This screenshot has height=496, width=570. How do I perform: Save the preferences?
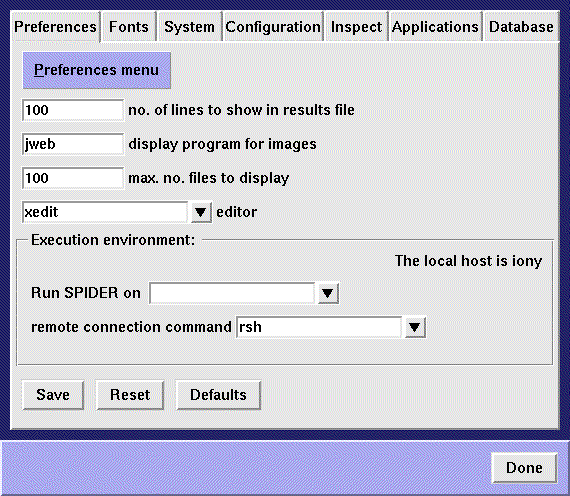[x=53, y=395]
